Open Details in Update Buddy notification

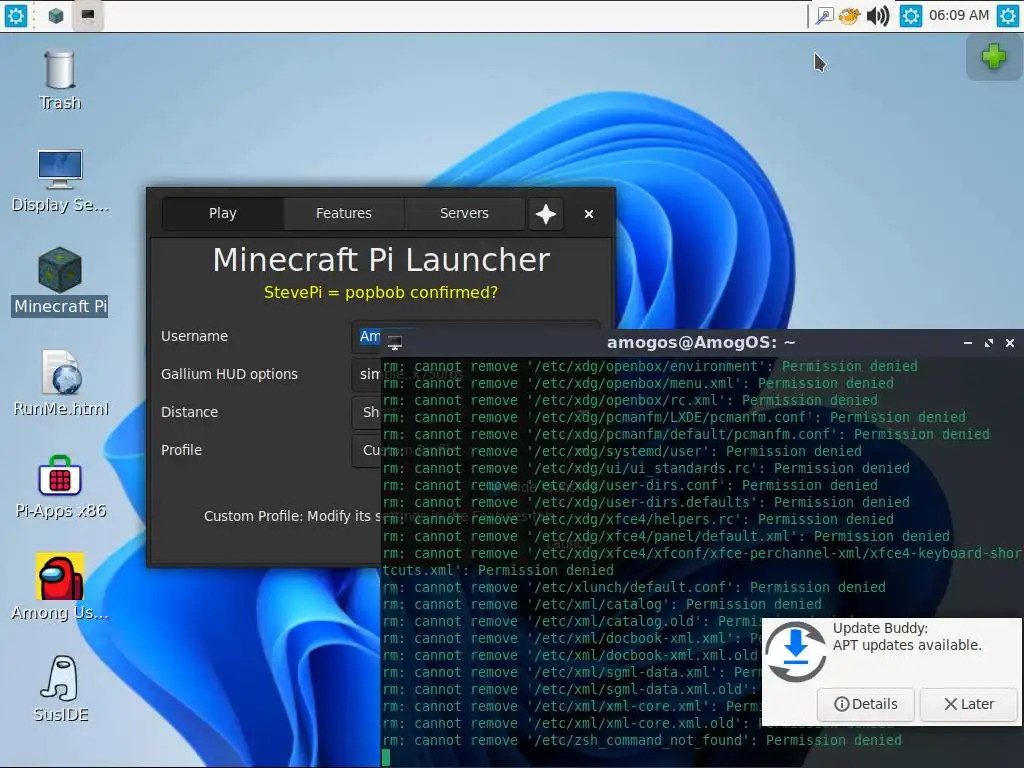[865, 704]
